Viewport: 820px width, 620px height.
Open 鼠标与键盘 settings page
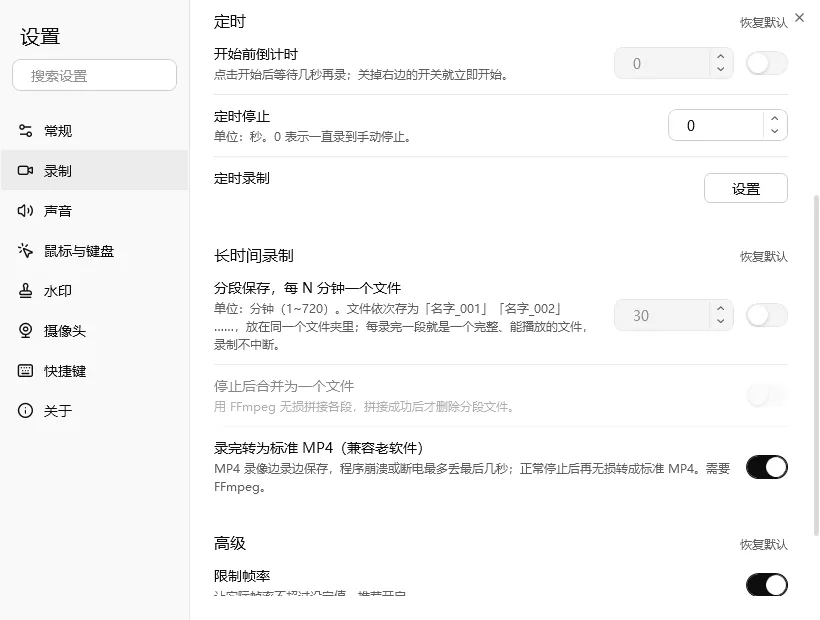(94, 250)
